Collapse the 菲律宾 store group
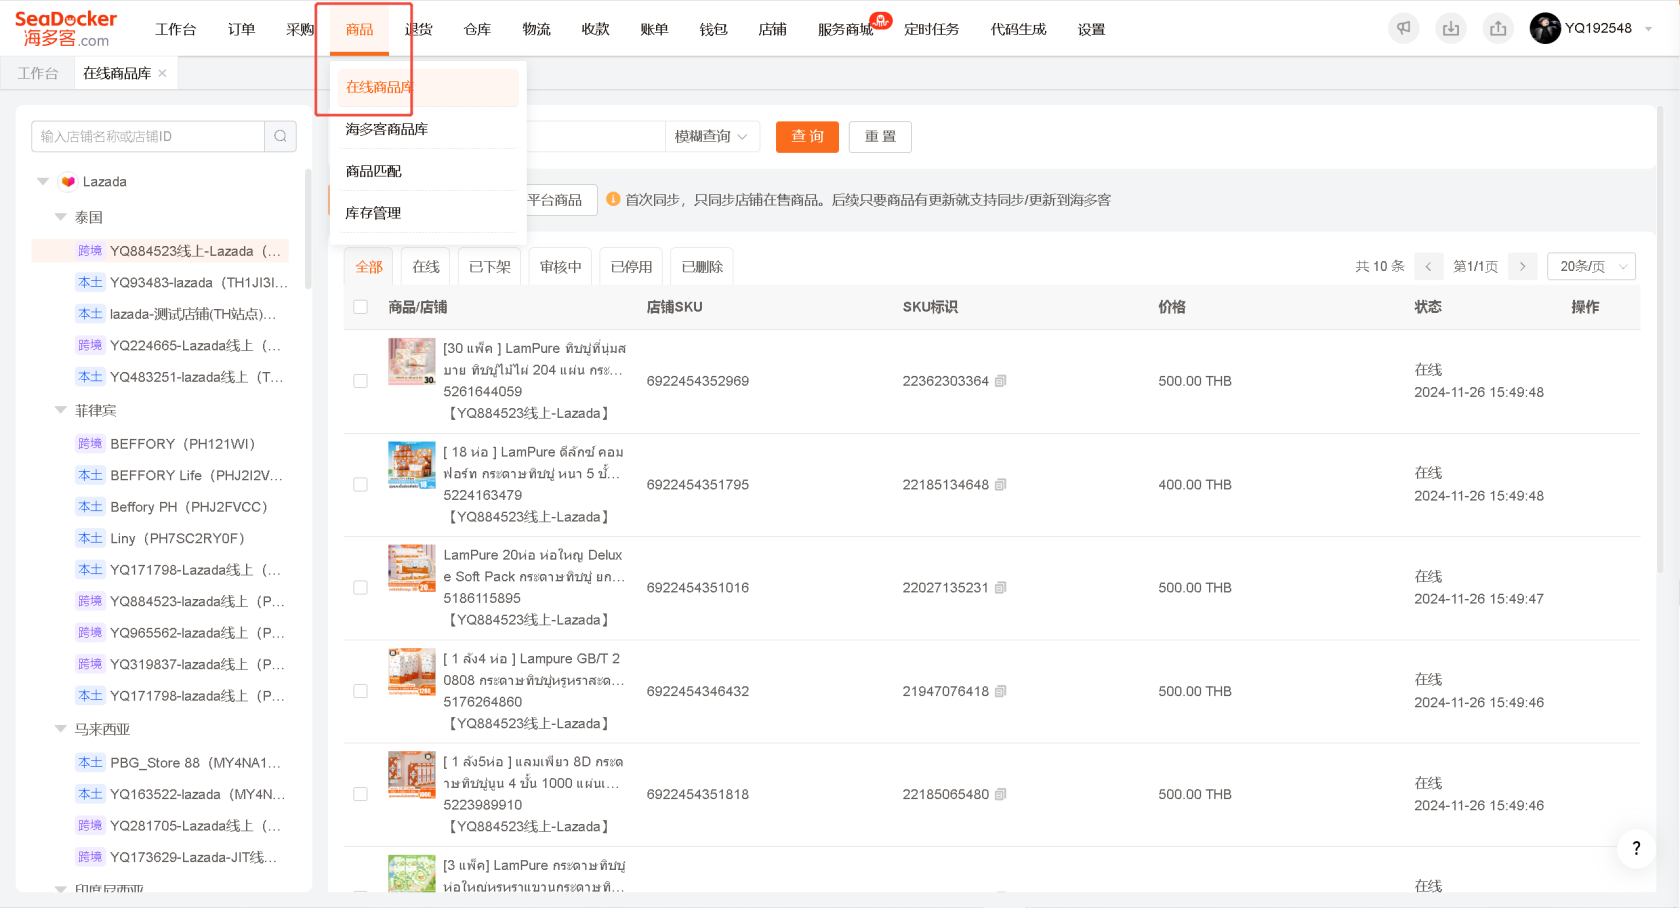 [61, 410]
